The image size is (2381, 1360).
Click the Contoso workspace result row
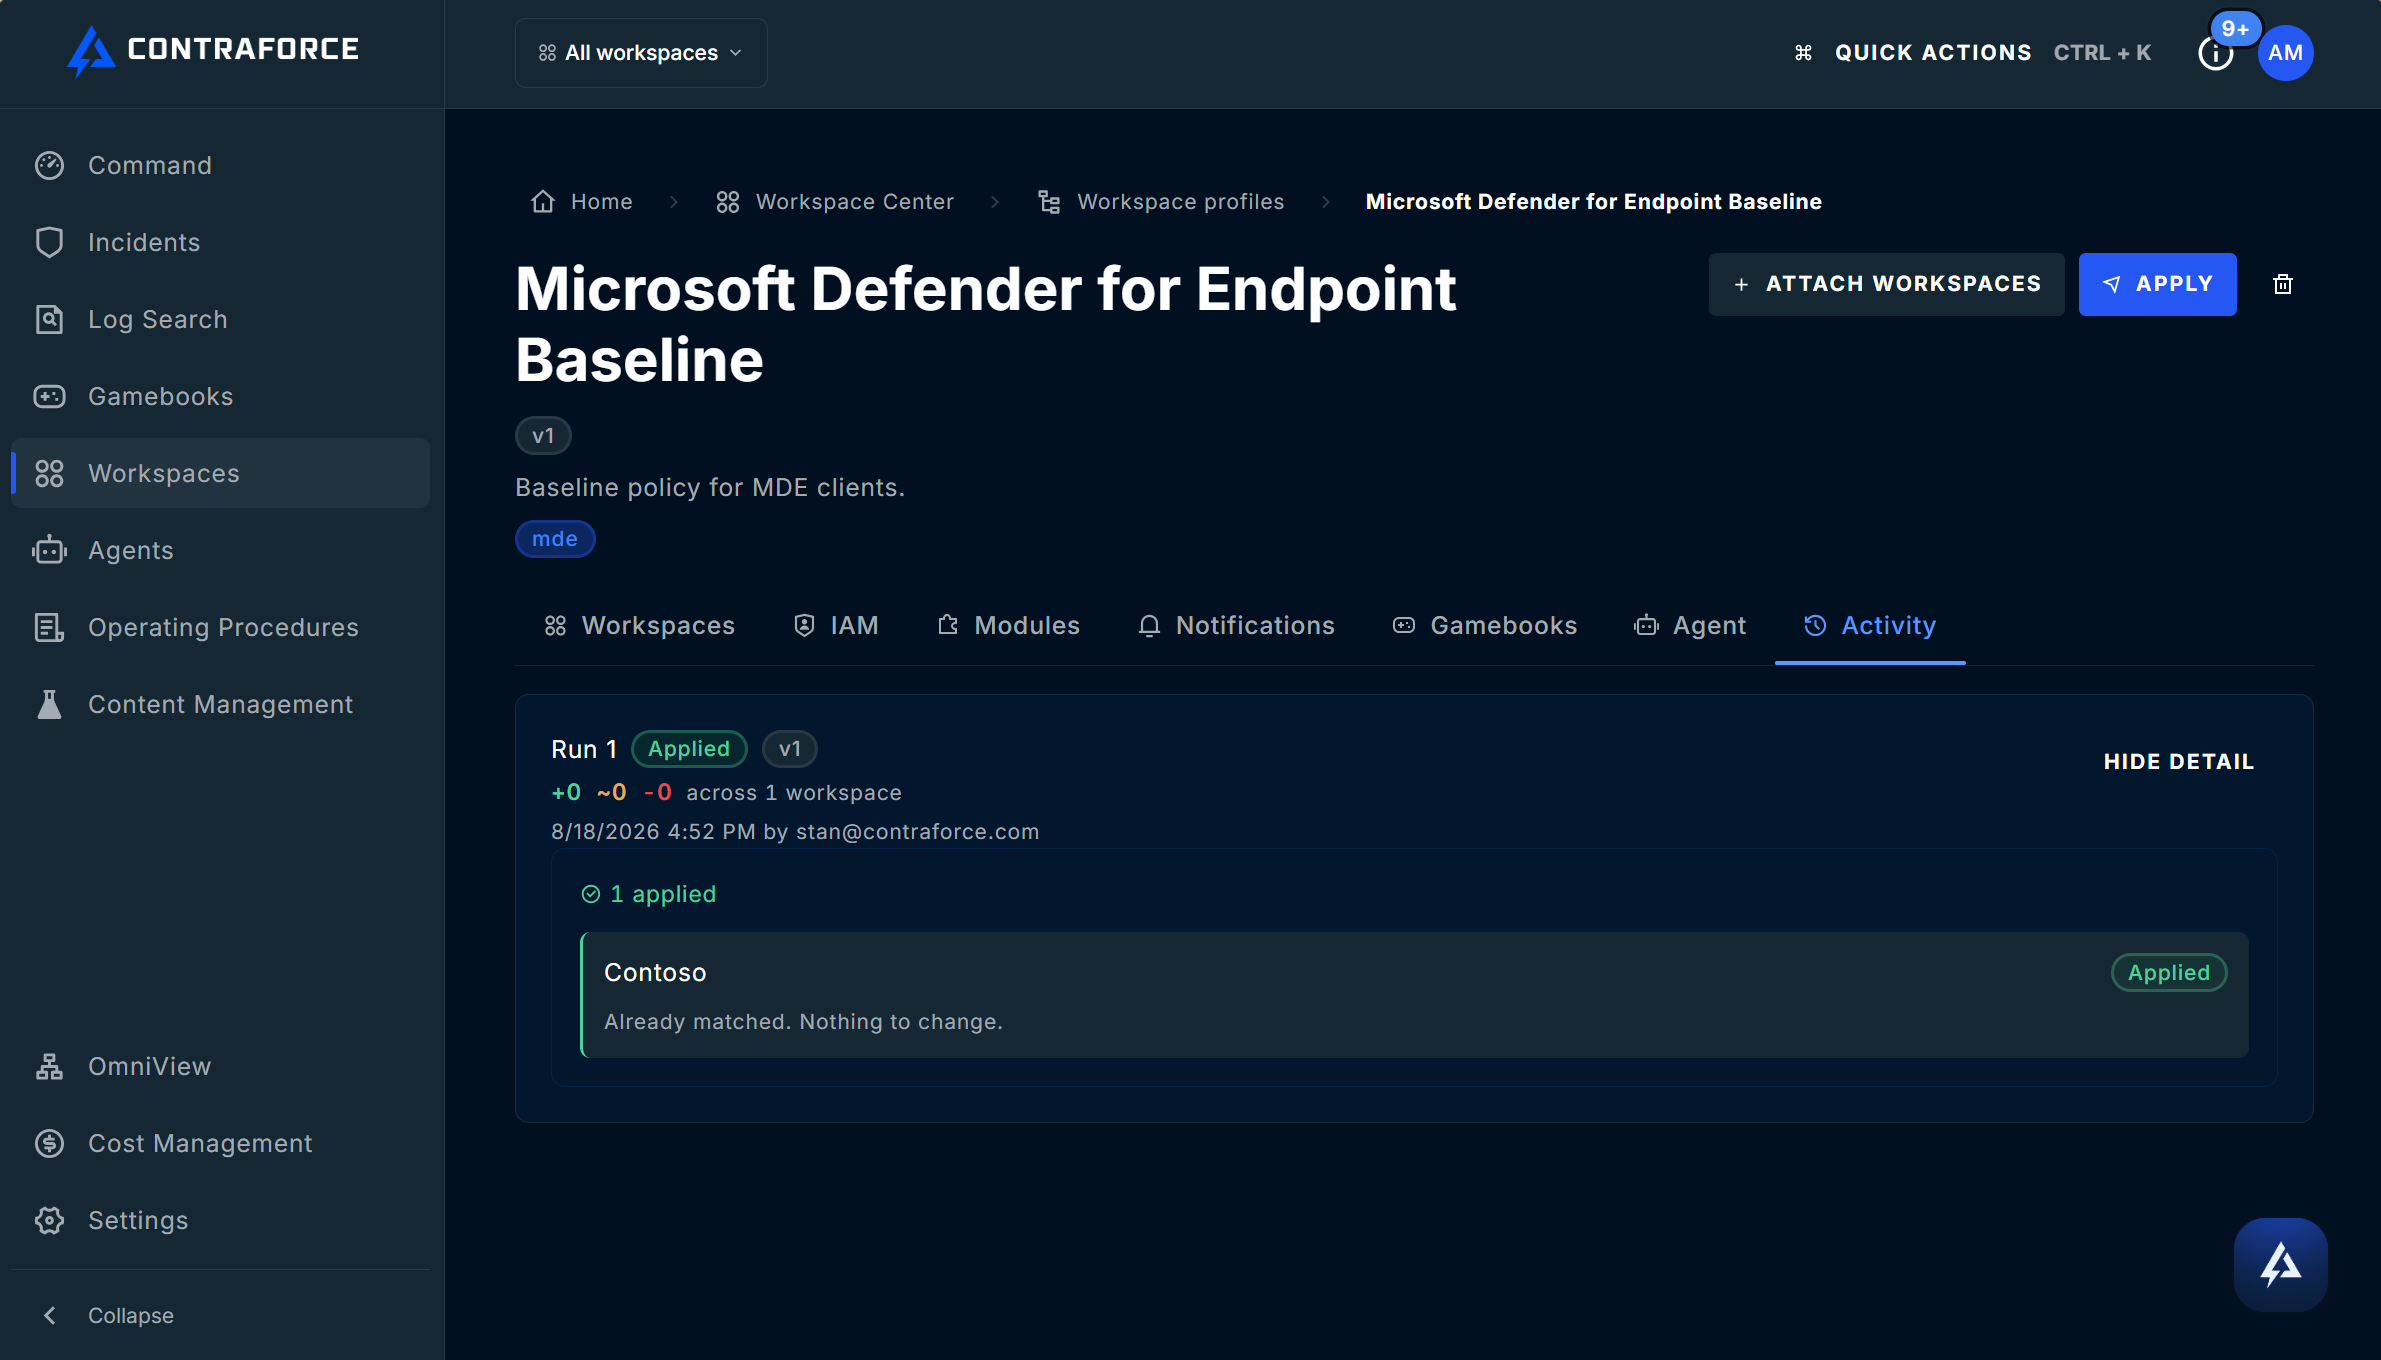(1414, 995)
